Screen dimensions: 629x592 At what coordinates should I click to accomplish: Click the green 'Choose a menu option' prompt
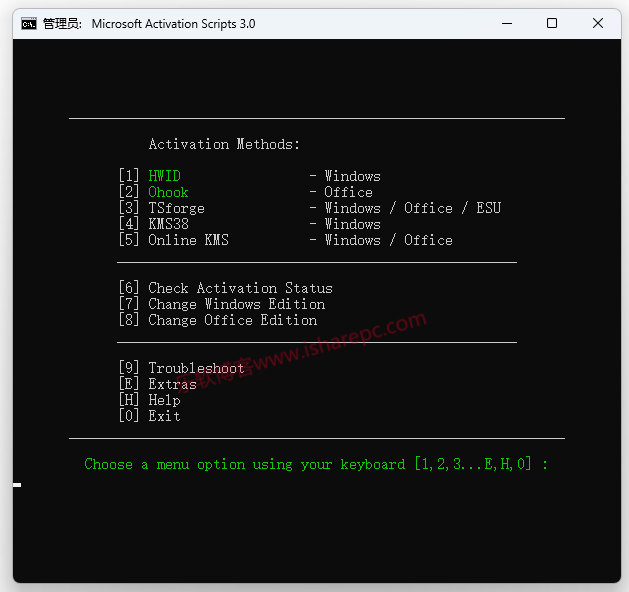[x=316, y=464]
